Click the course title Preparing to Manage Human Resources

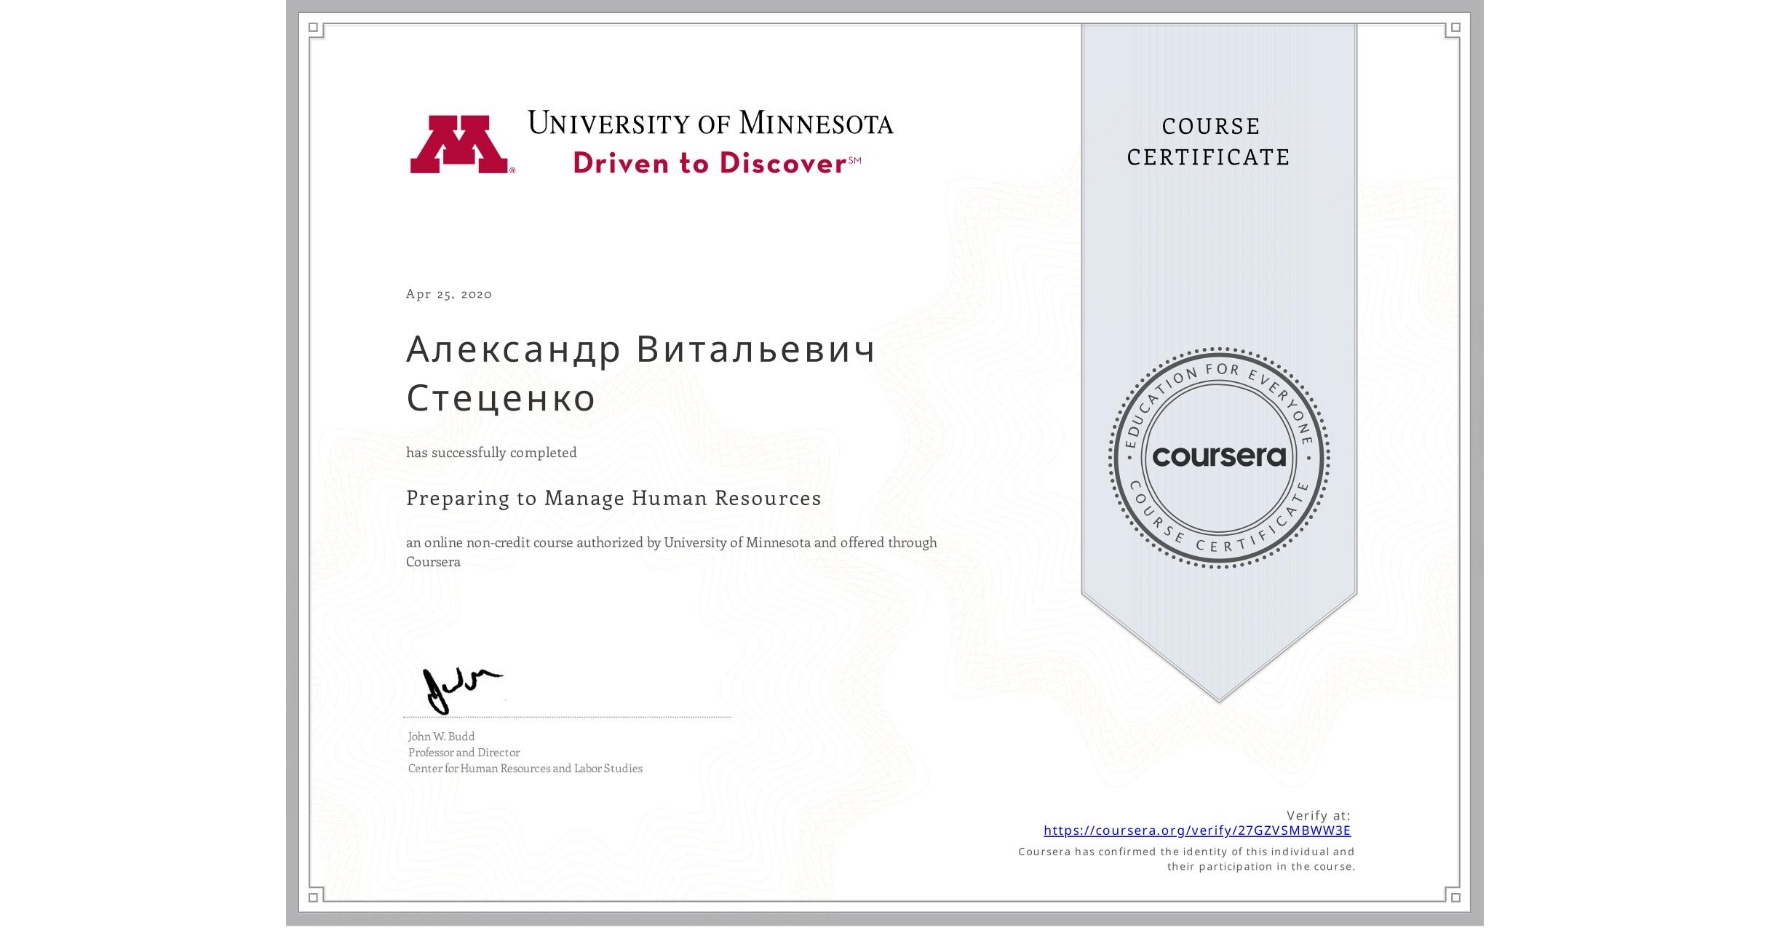pos(613,498)
